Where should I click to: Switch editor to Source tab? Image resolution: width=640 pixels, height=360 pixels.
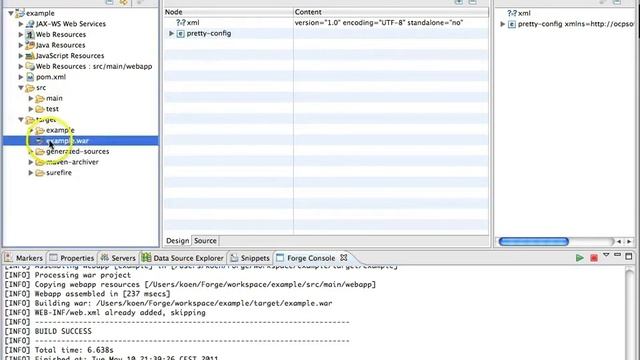click(x=205, y=241)
